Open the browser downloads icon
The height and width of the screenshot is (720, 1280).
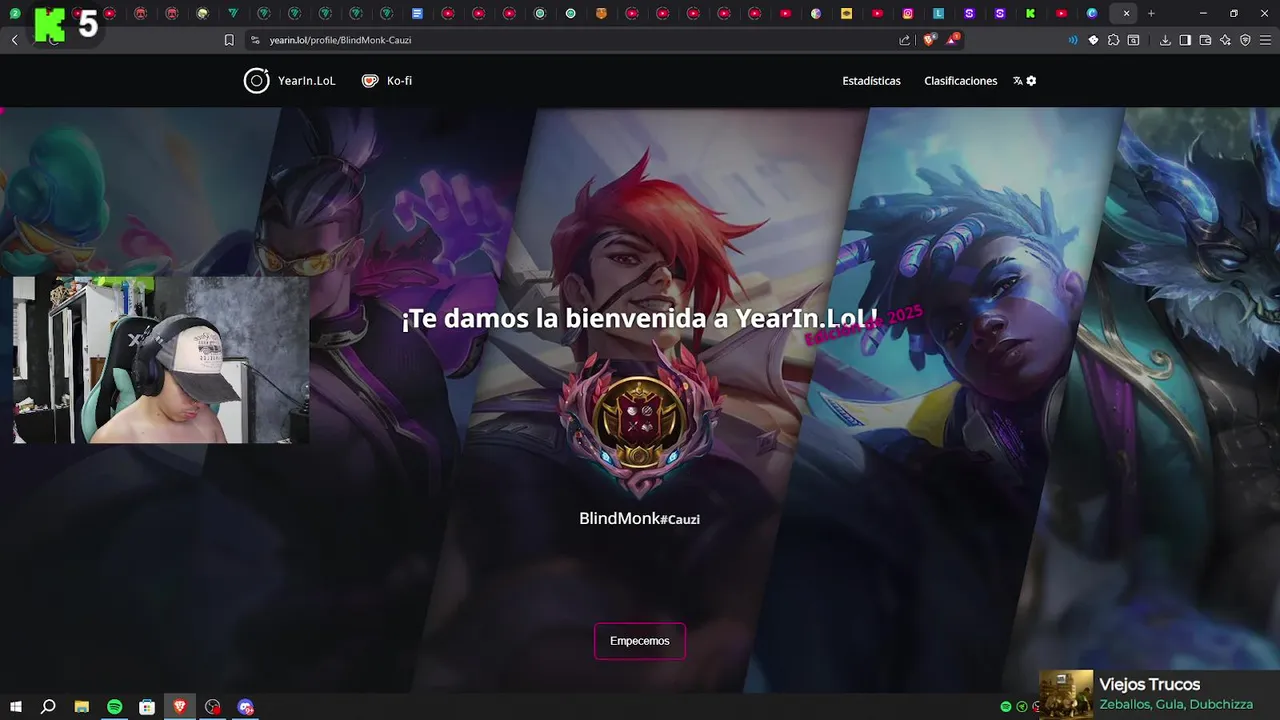pyautogui.click(x=1165, y=40)
